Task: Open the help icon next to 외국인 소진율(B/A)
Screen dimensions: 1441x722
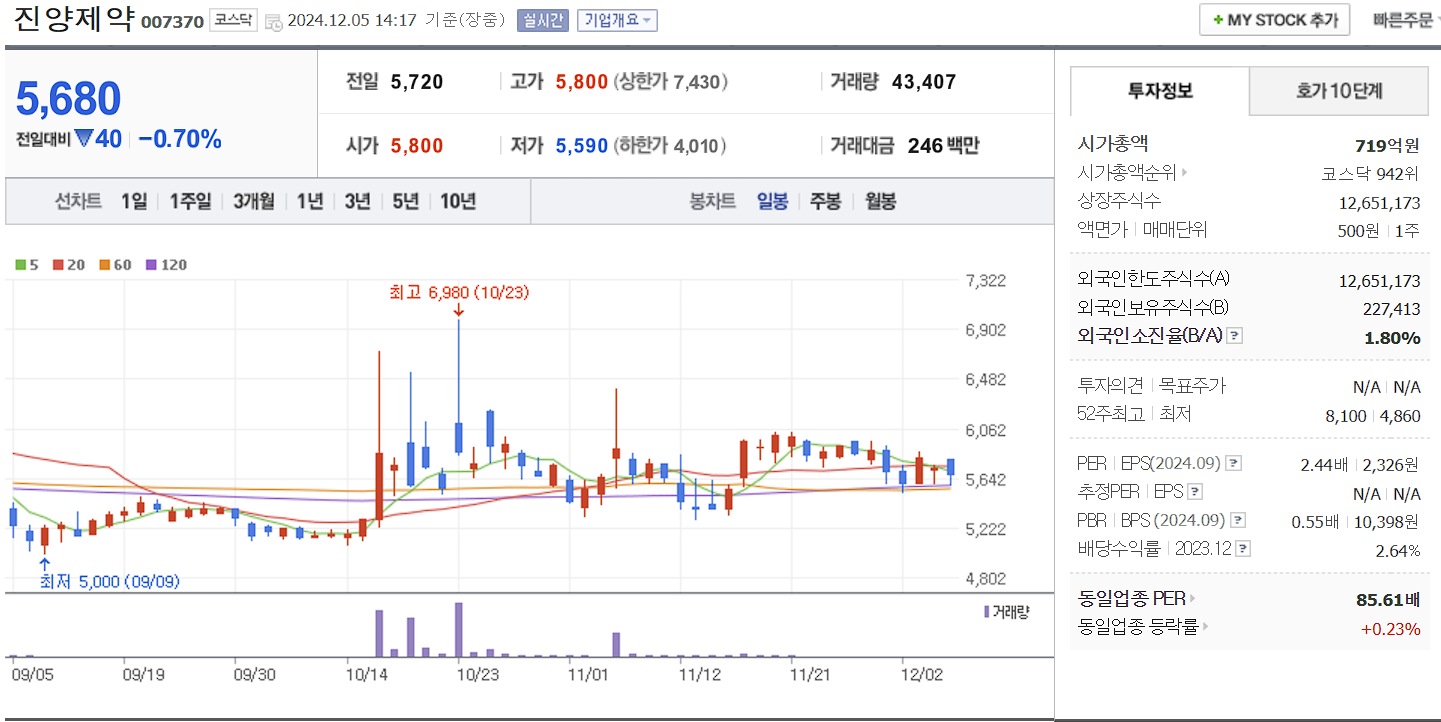Action: tap(1235, 337)
